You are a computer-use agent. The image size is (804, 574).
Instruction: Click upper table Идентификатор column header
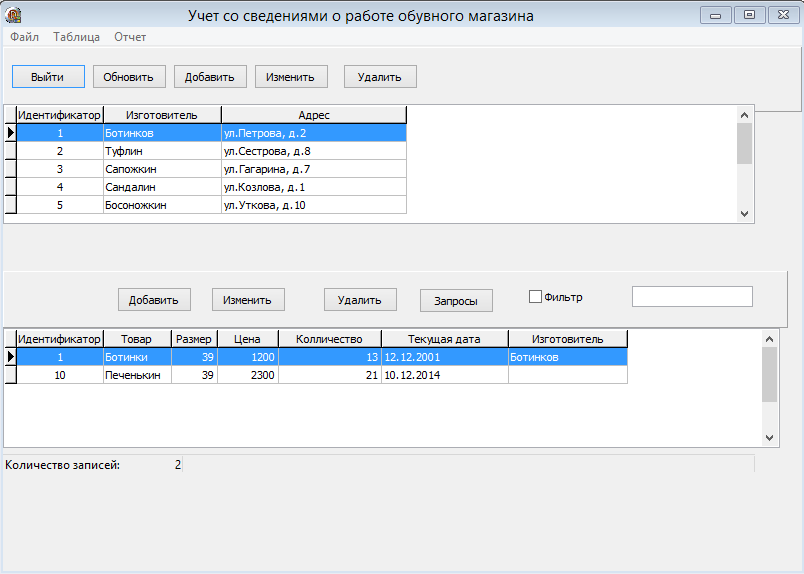59,115
